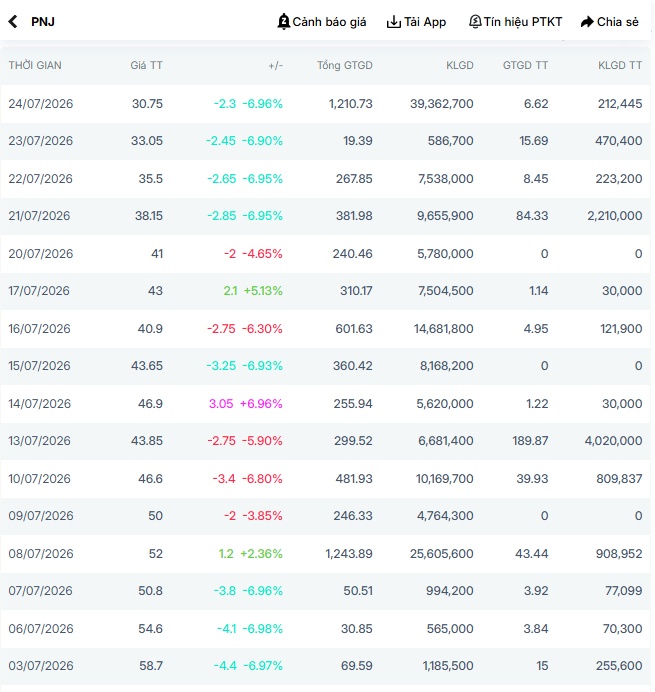Select the 17/07/2026 date cell
The height and width of the screenshot is (692, 655).
pos(39,291)
